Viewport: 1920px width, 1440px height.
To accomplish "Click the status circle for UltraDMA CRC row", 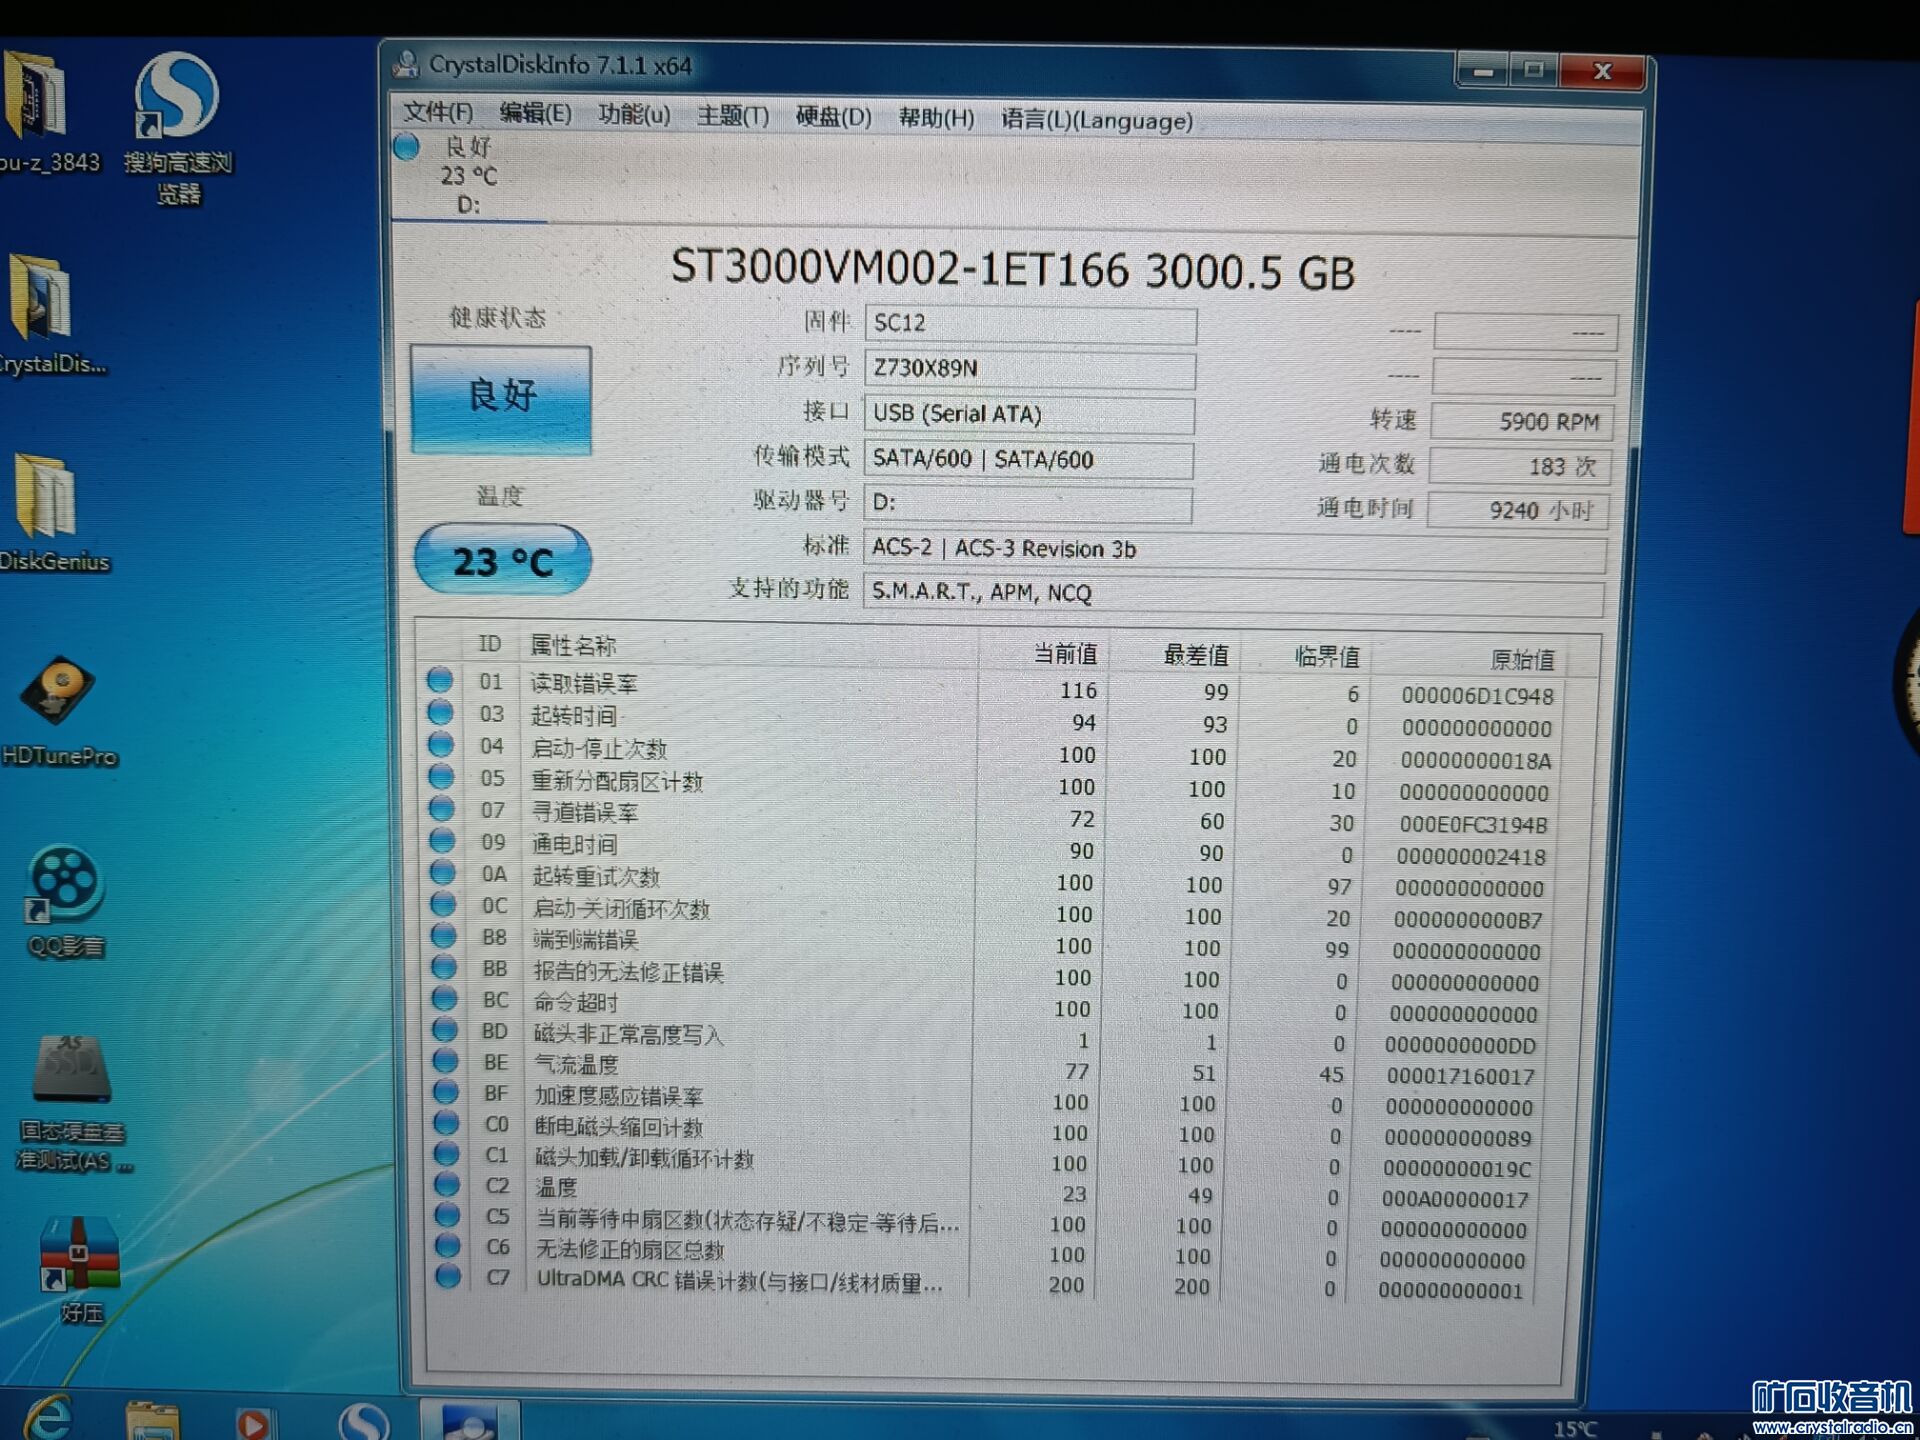I will [448, 1276].
